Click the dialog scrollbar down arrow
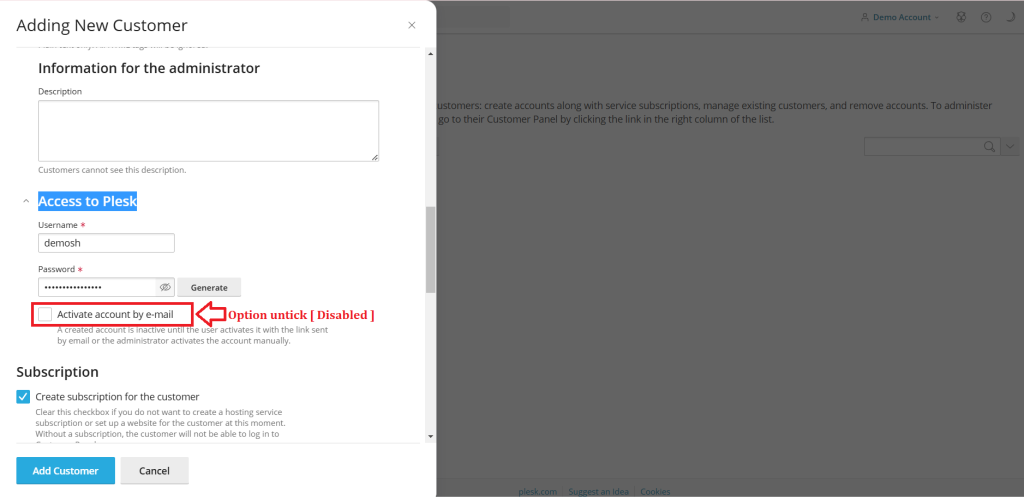This screenshot has width=1024, height=499. pyautogui.click(x=430, y=436)
